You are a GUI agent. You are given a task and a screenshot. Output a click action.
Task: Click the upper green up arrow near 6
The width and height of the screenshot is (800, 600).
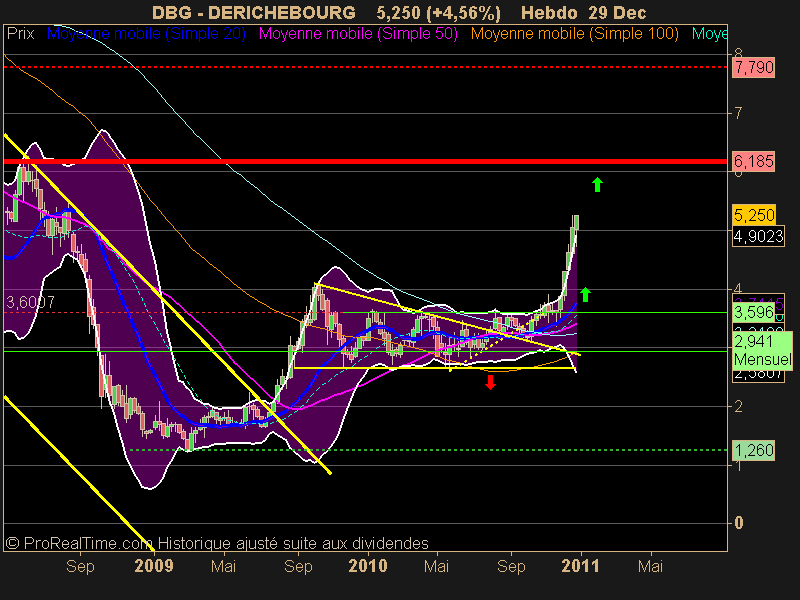point(597,184)
